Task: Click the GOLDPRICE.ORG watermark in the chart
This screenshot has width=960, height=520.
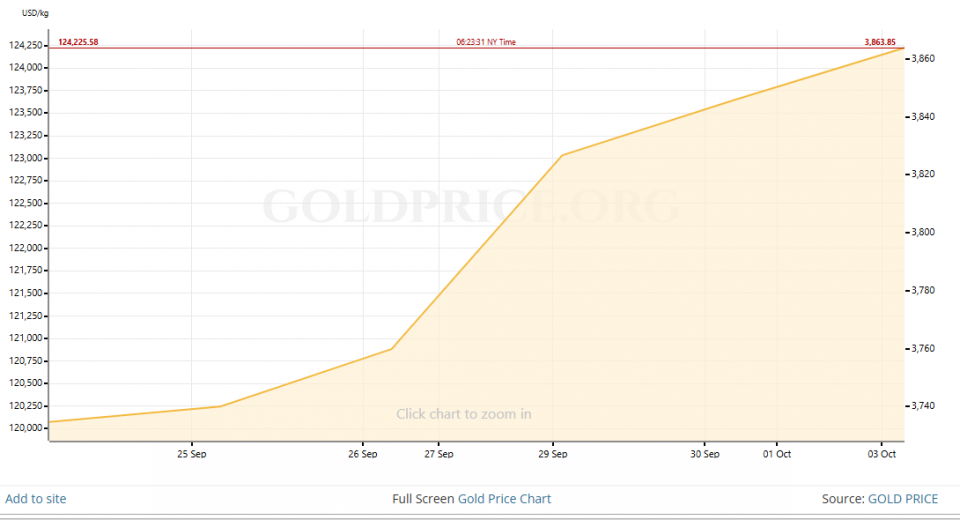Action: pyautogui.click(x=470, y=206)
